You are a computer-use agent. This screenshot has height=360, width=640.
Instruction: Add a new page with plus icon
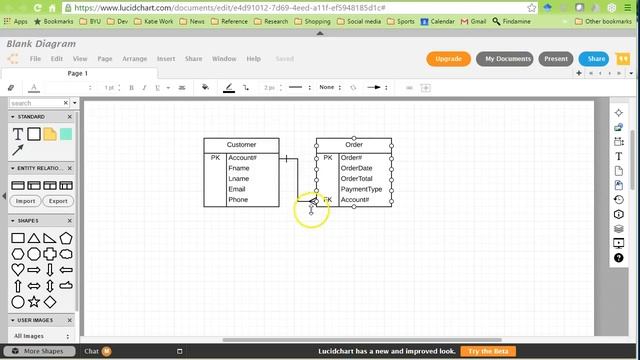pos(579,73)
